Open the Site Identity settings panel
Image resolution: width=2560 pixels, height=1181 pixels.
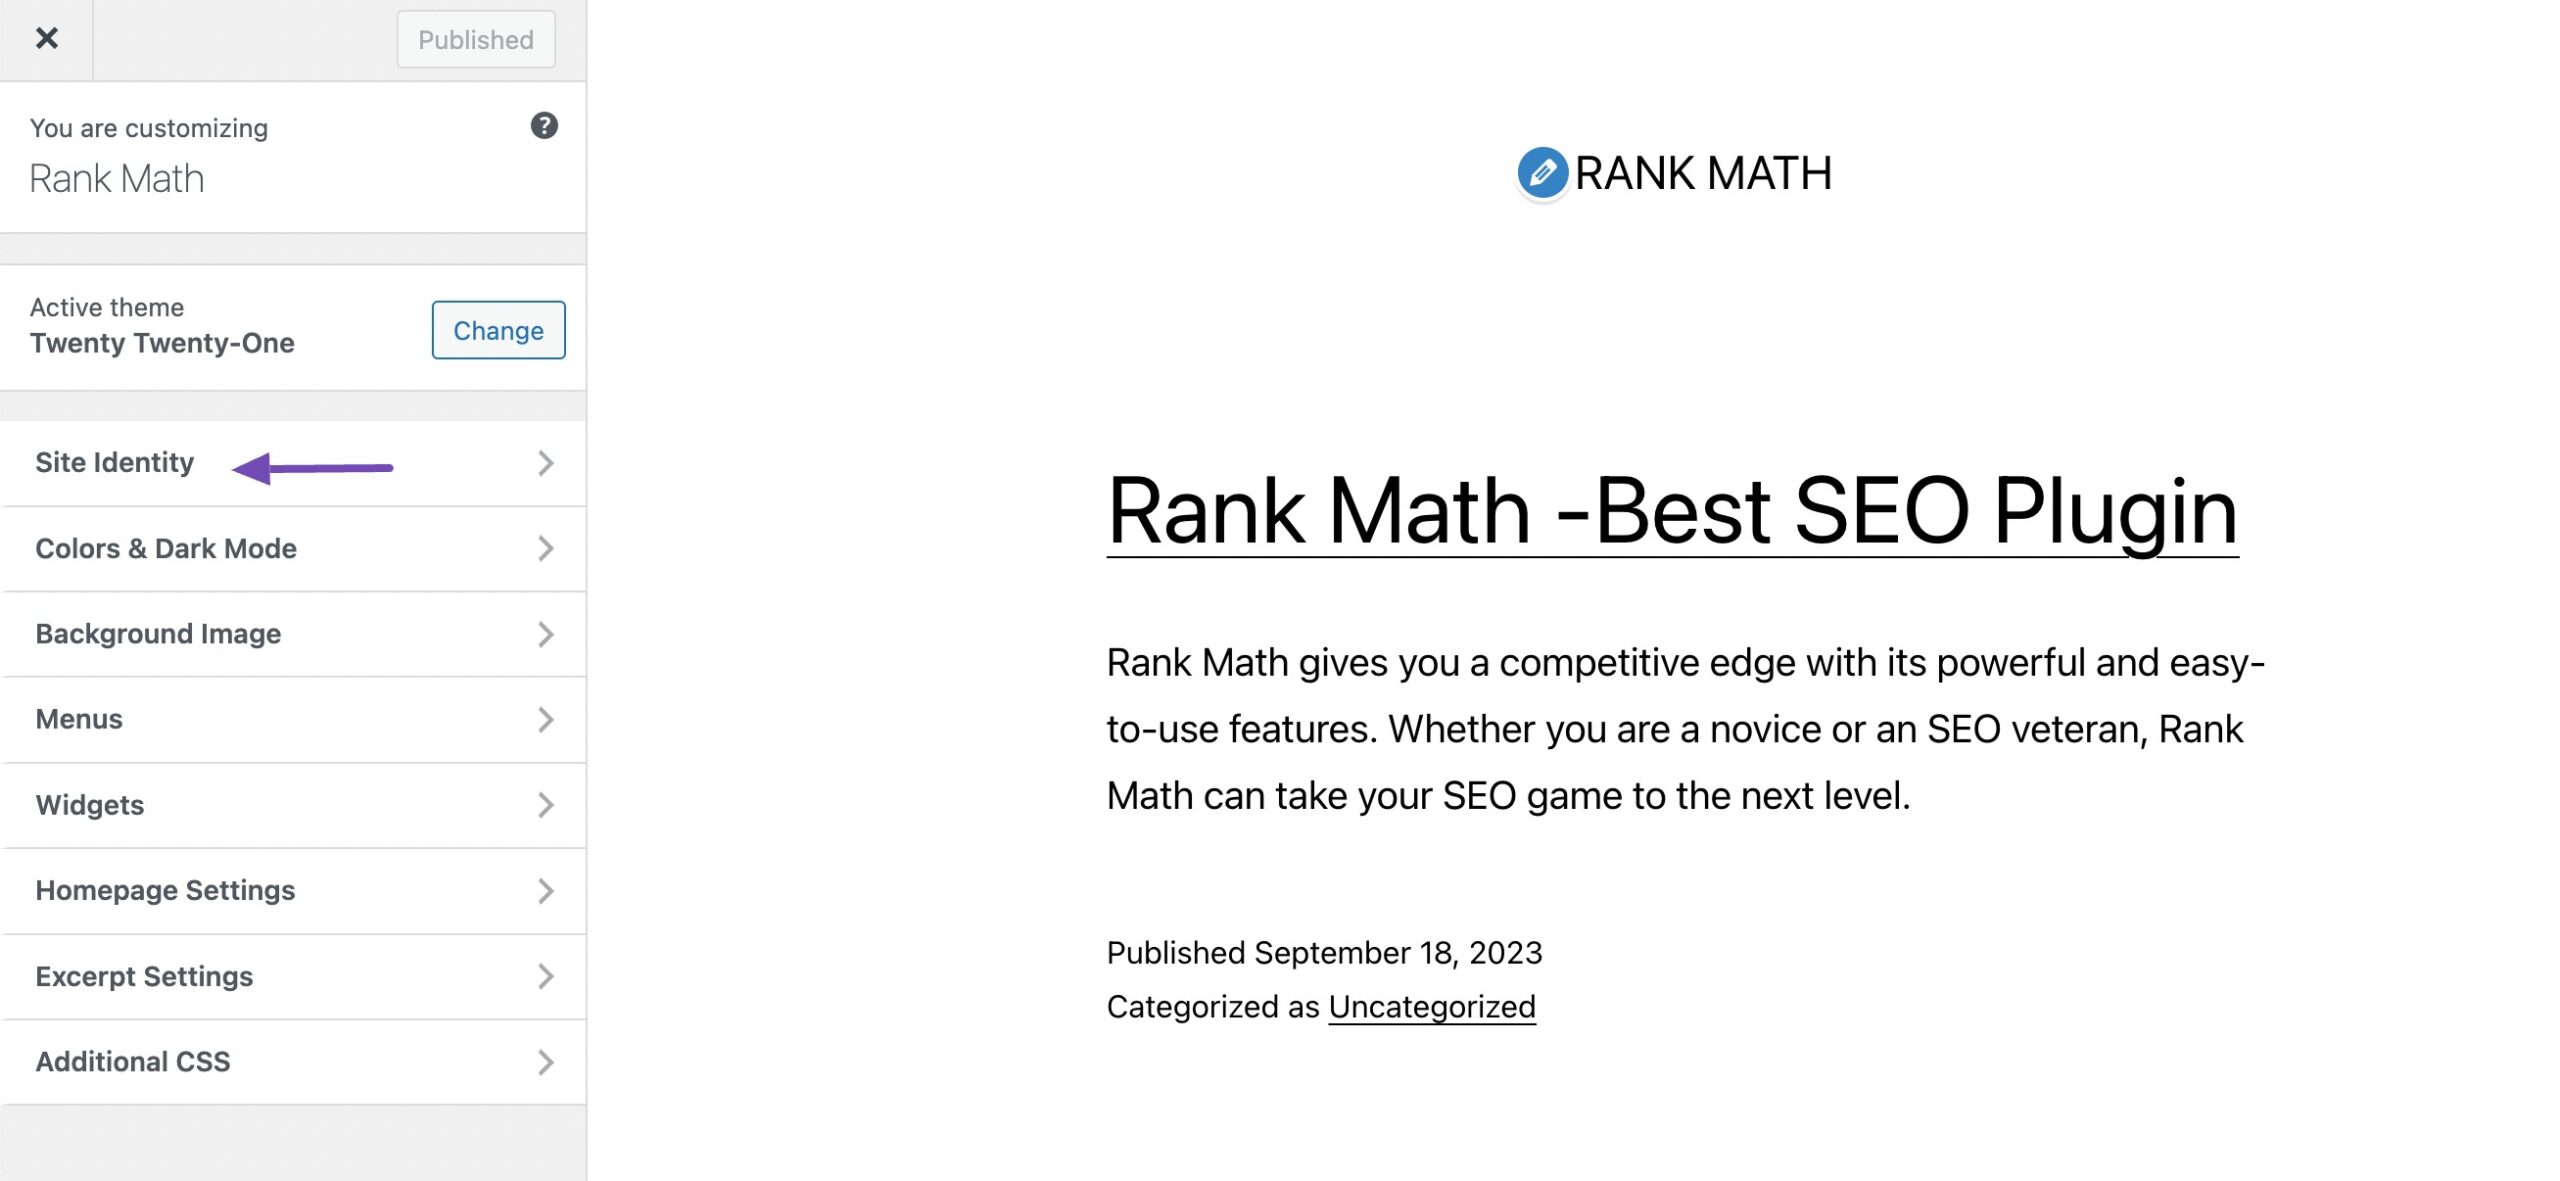pos(294,462)
